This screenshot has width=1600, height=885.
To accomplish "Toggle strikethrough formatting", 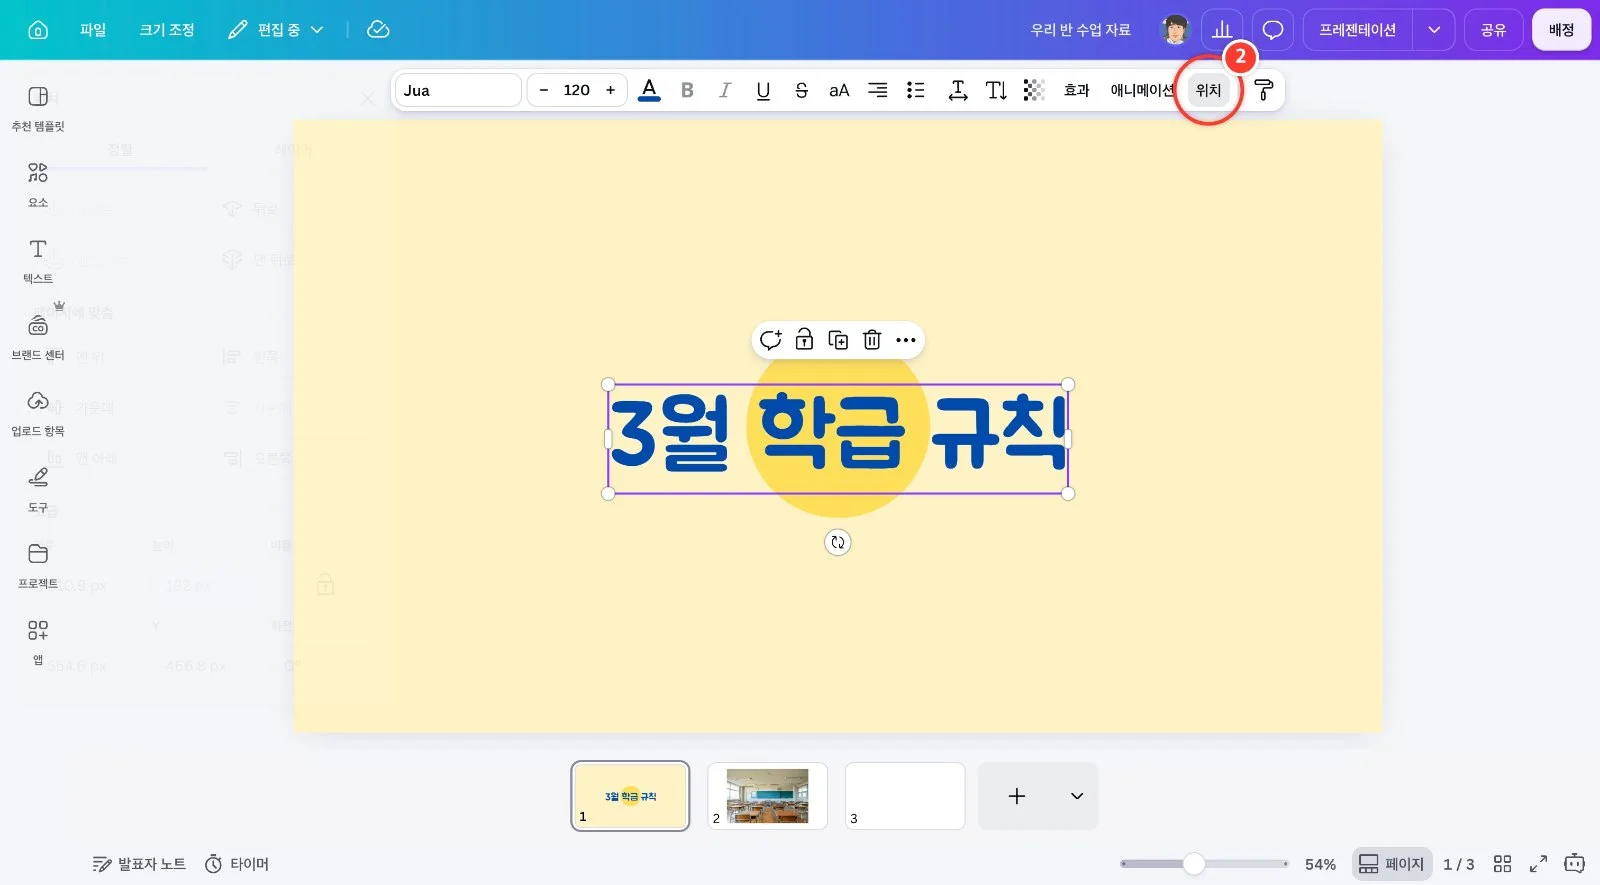I will coord(801,90).
